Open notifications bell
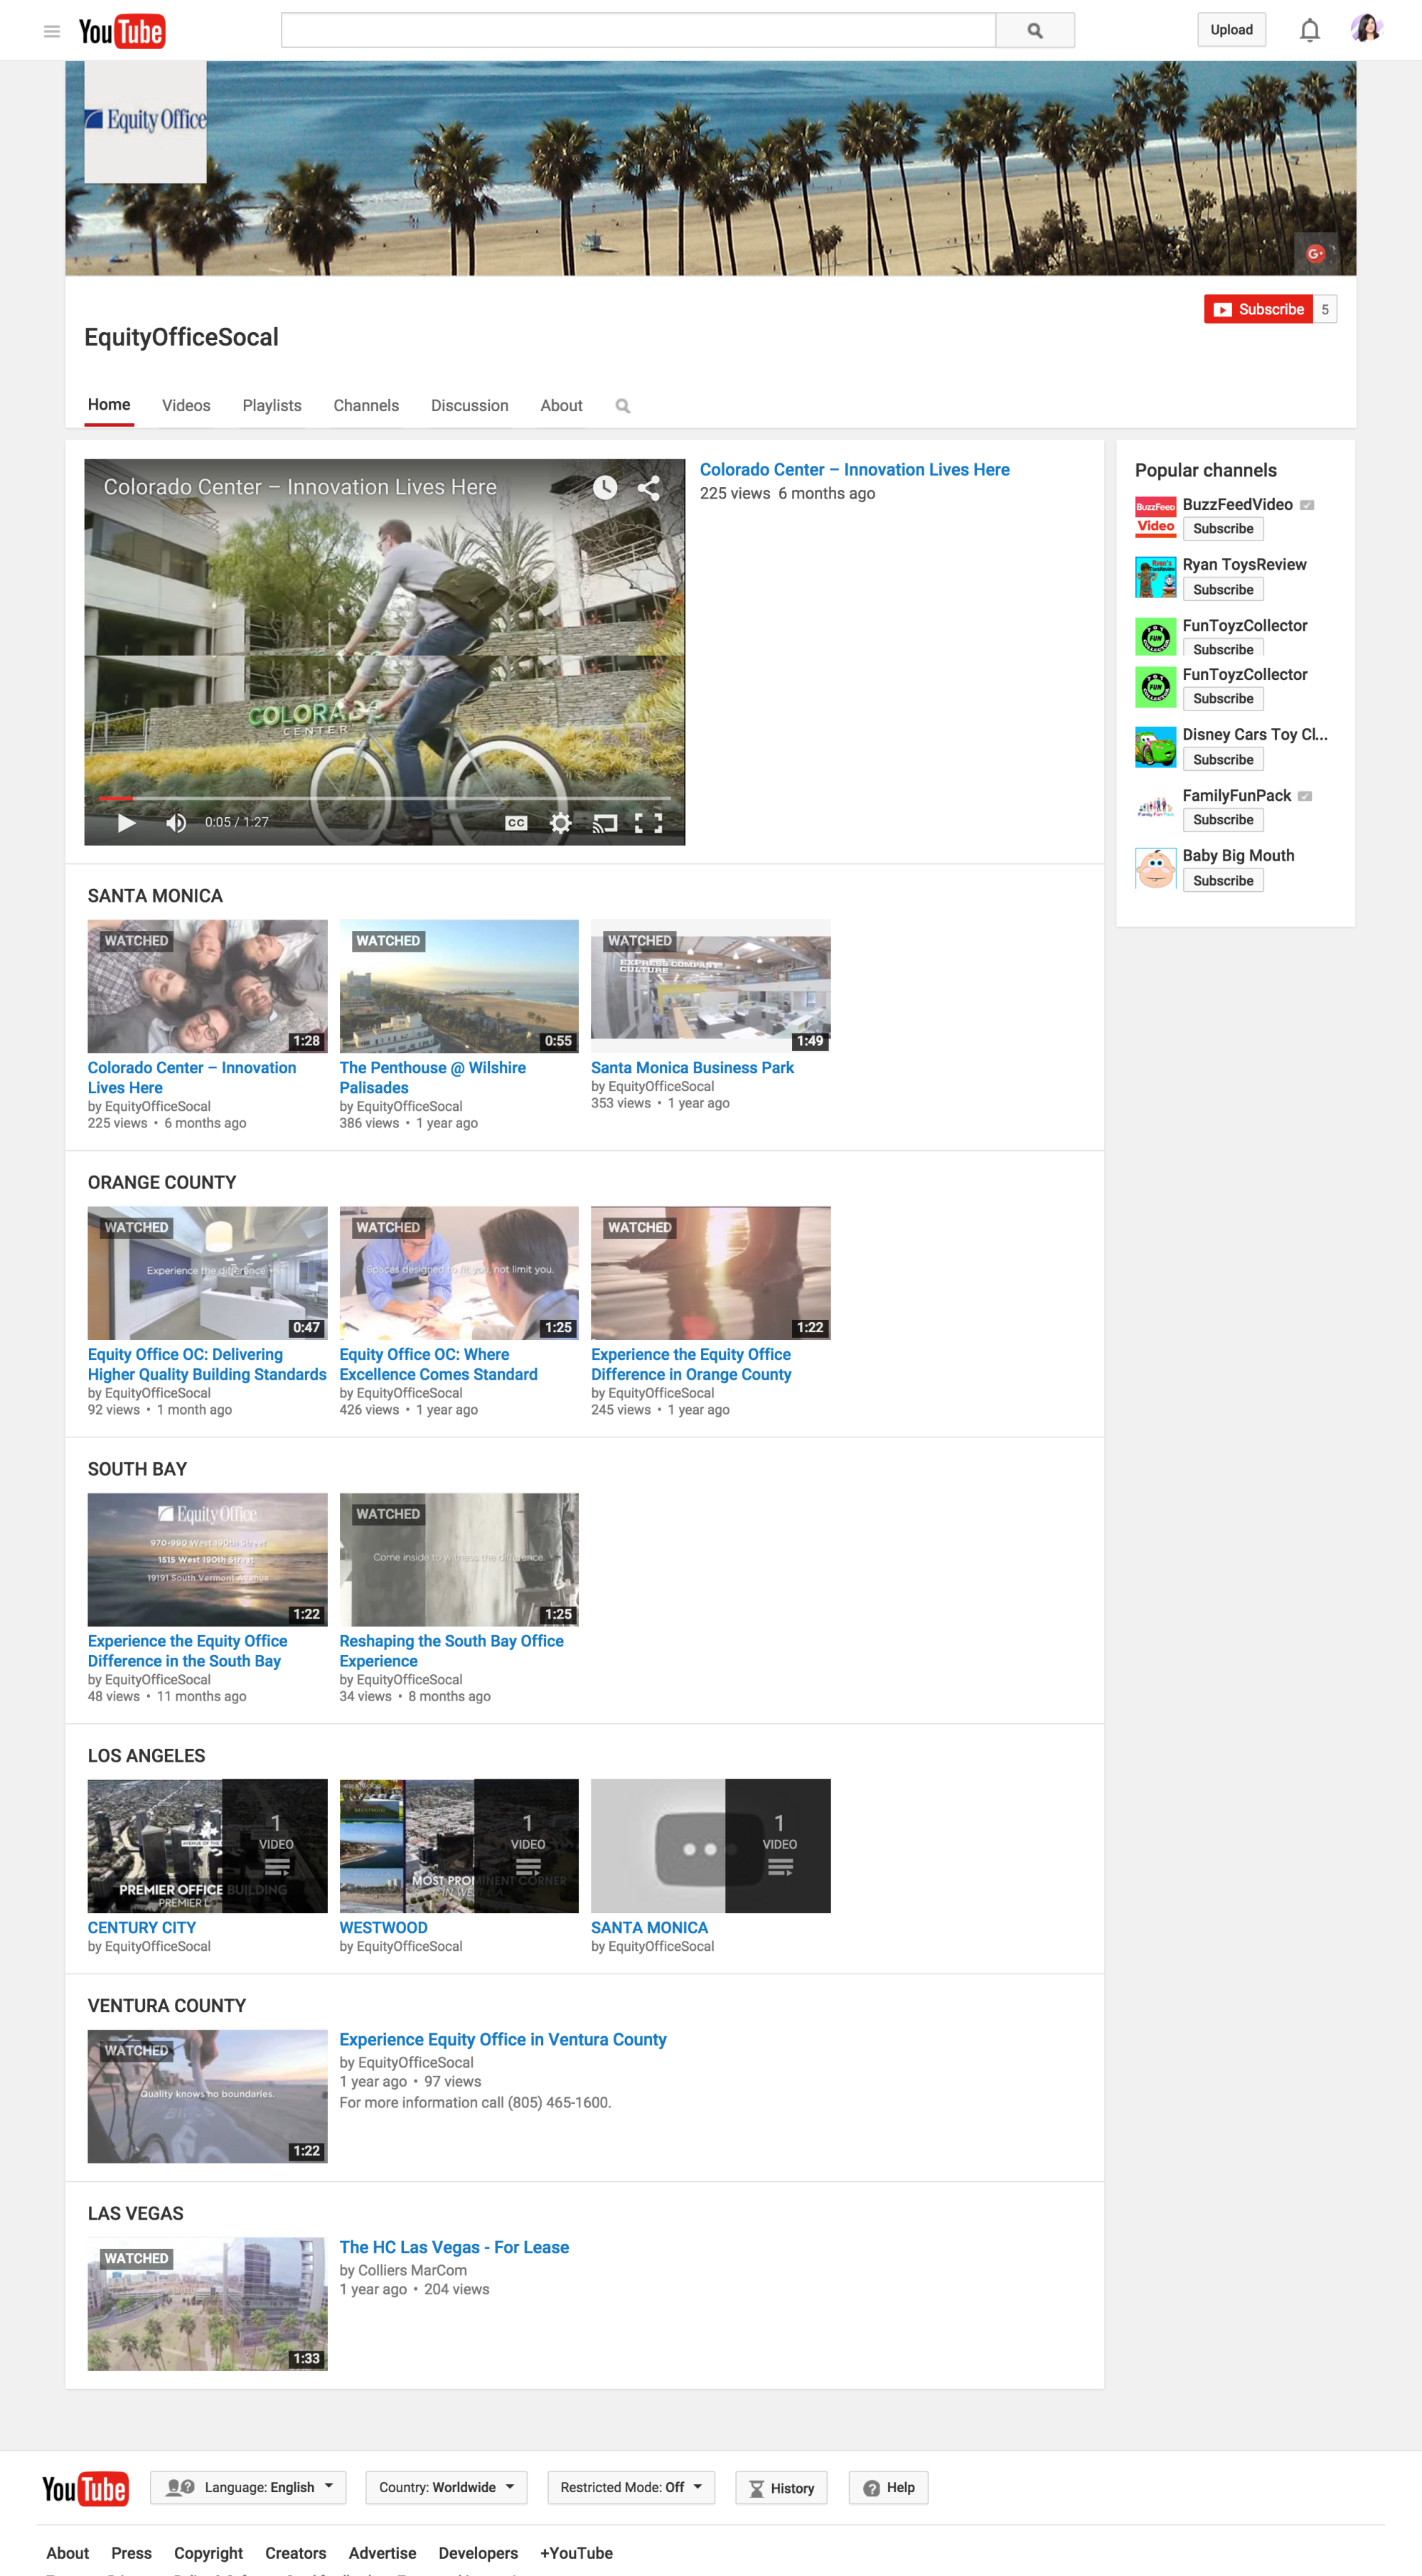1422x2576 pixels. (1309, 30)
